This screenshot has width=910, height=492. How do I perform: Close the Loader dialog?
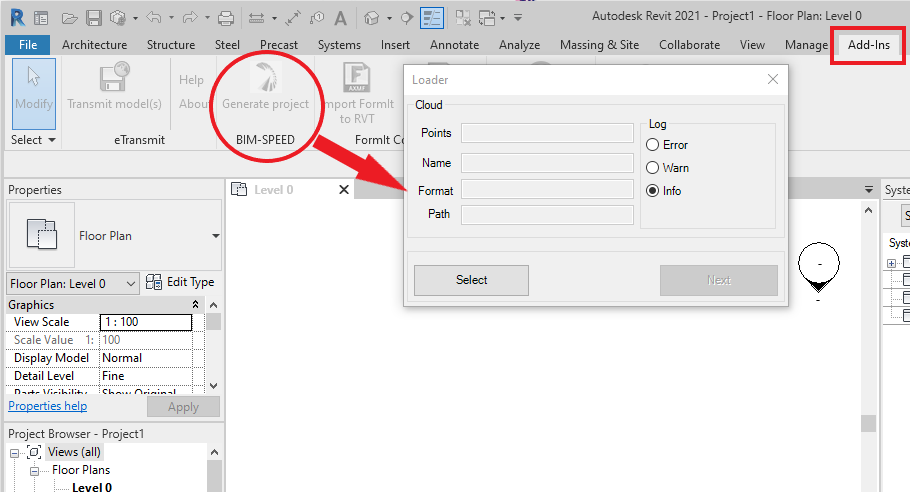pyautogui.click(x=772, y=79)
